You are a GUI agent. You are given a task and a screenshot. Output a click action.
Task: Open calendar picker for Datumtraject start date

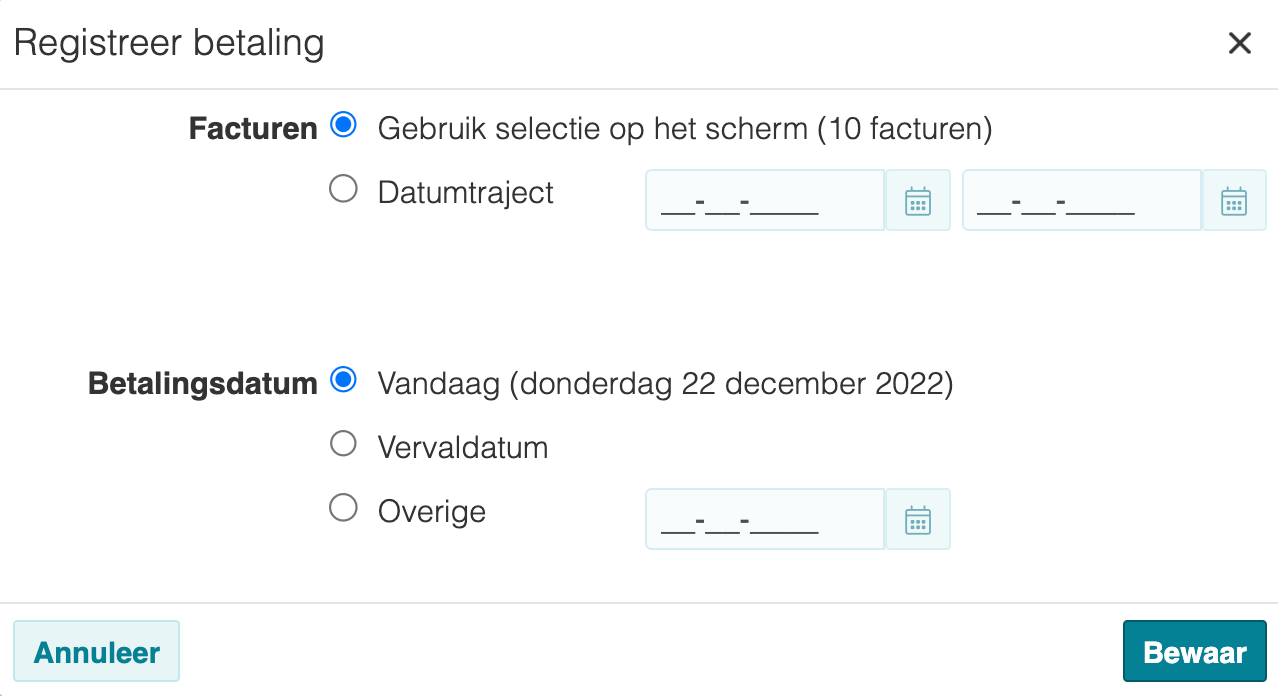918,201
